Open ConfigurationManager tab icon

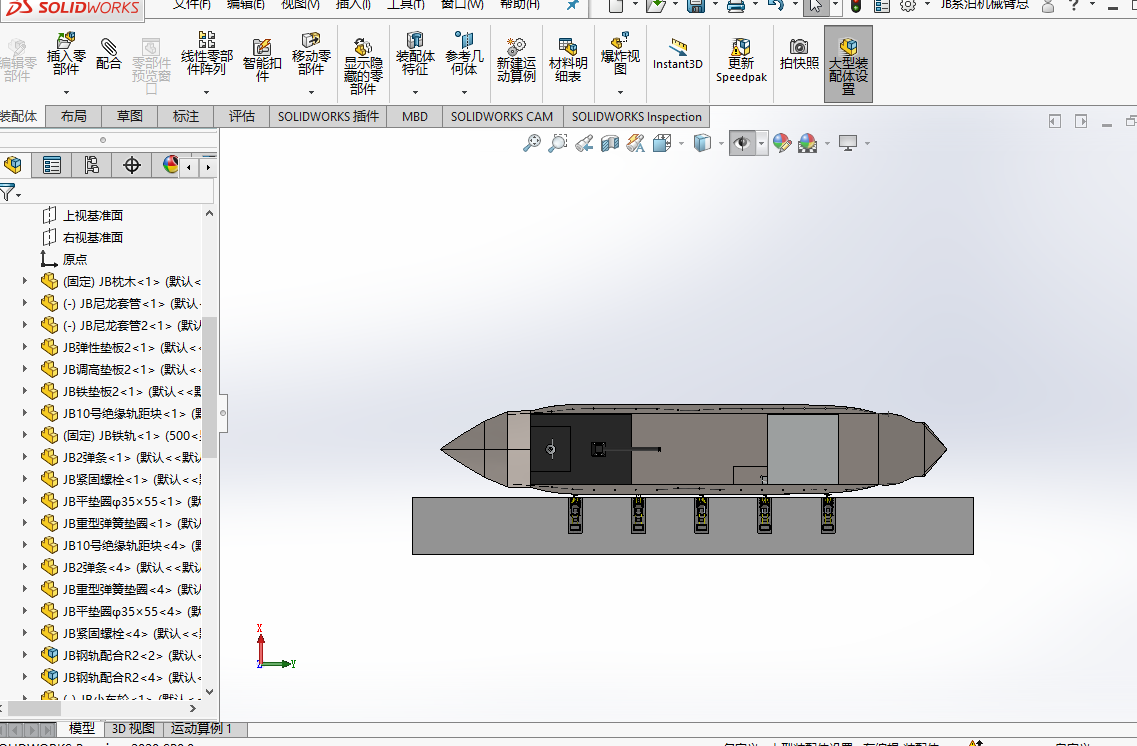click(x=91, y=165)
